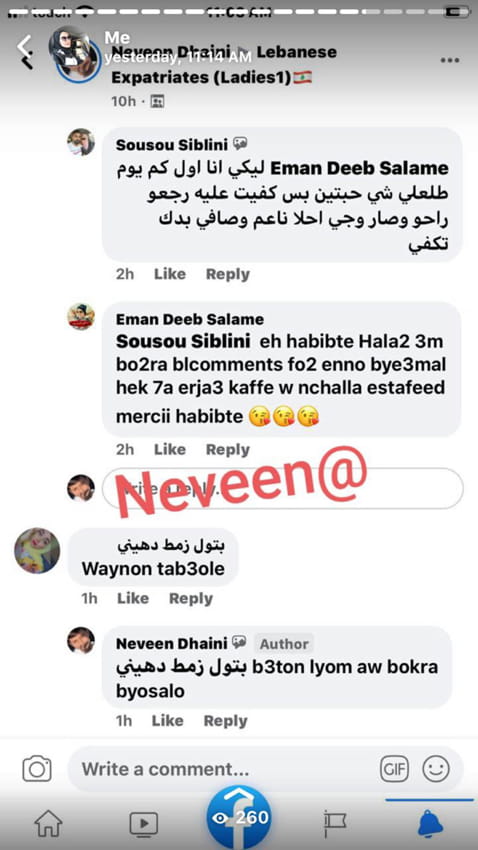Open the GIF picker in comment bar
478x850 pixels.
(394, 769)
